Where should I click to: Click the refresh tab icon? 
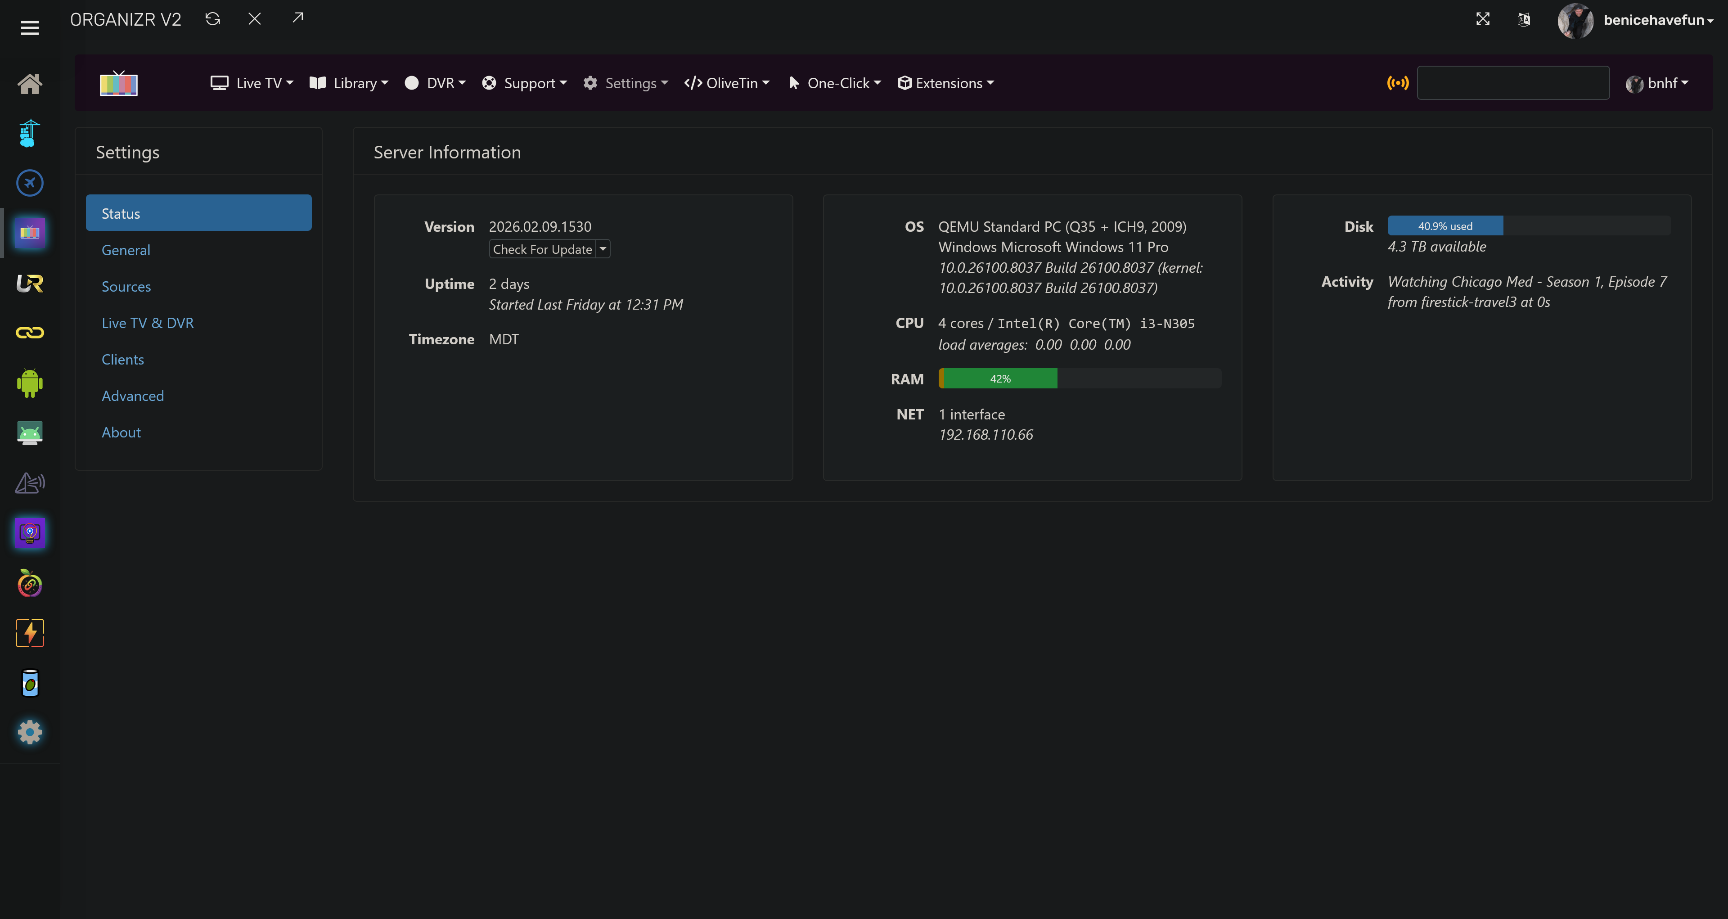(213, 19)
